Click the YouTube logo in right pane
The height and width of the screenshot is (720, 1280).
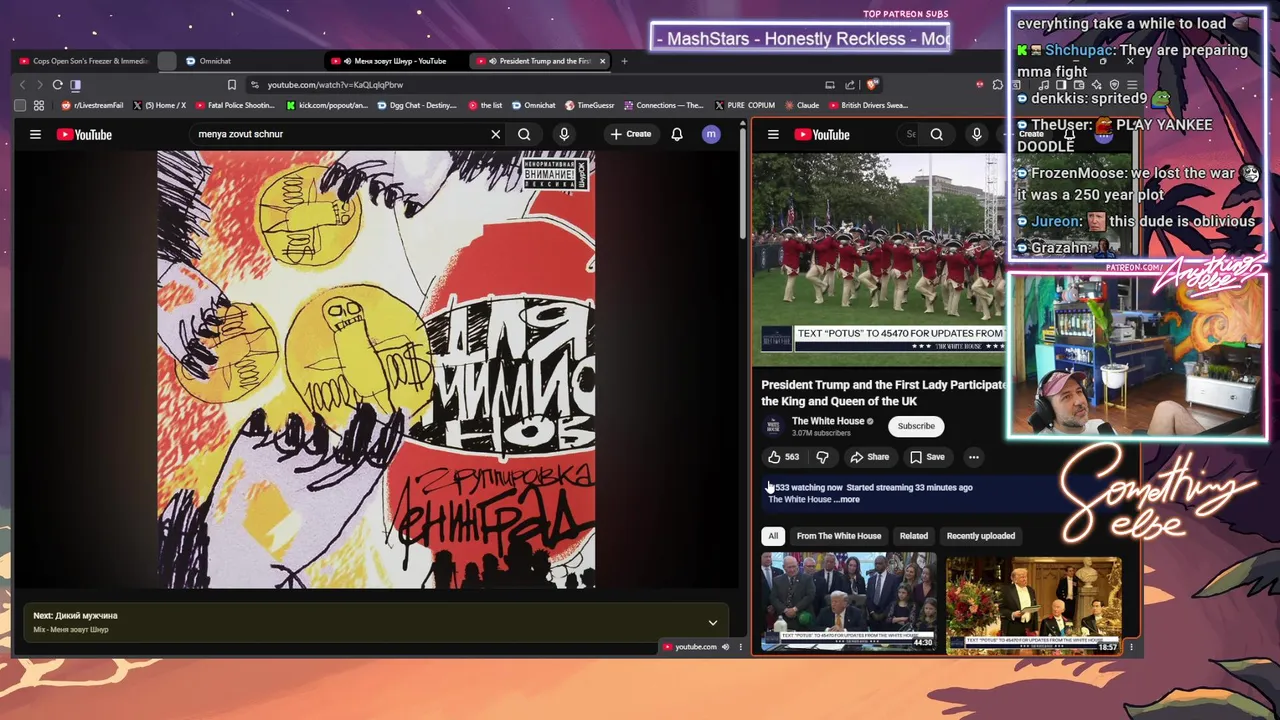pos(822,134)
